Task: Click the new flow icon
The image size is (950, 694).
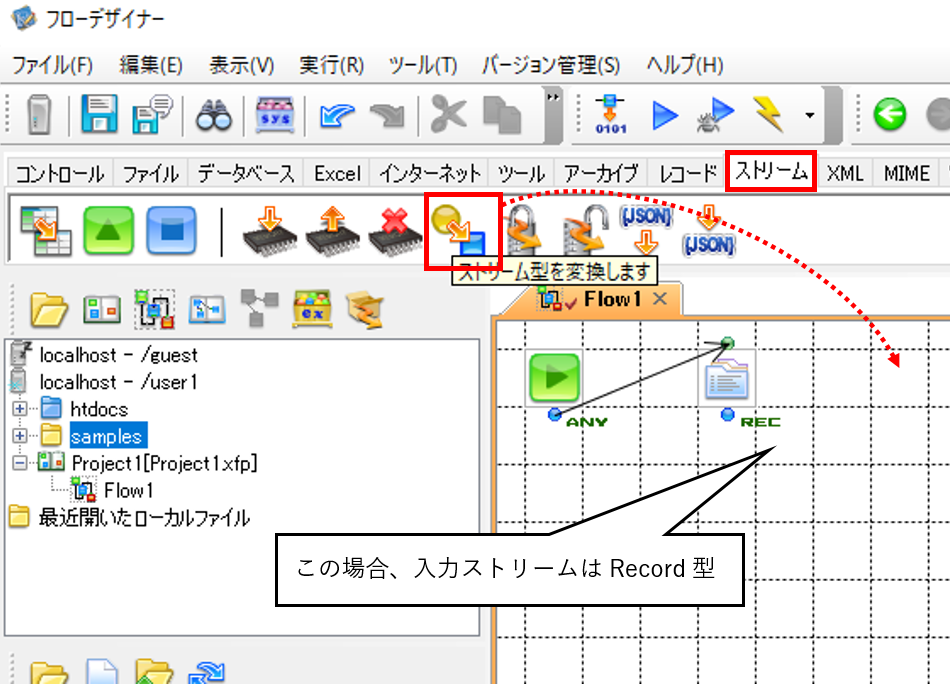Action: 154,309
